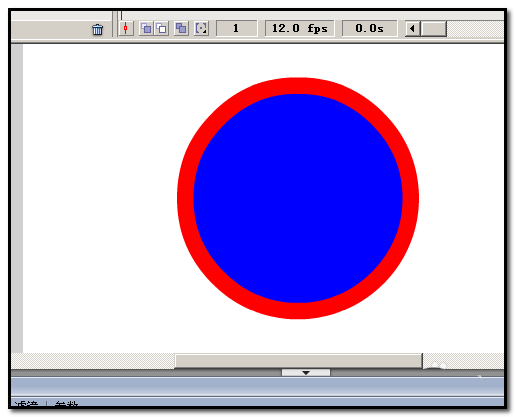Viewport: 515px width, 417px height.
Task: Click the timeline scroll left arrow
Action: (x=413, y=29)
